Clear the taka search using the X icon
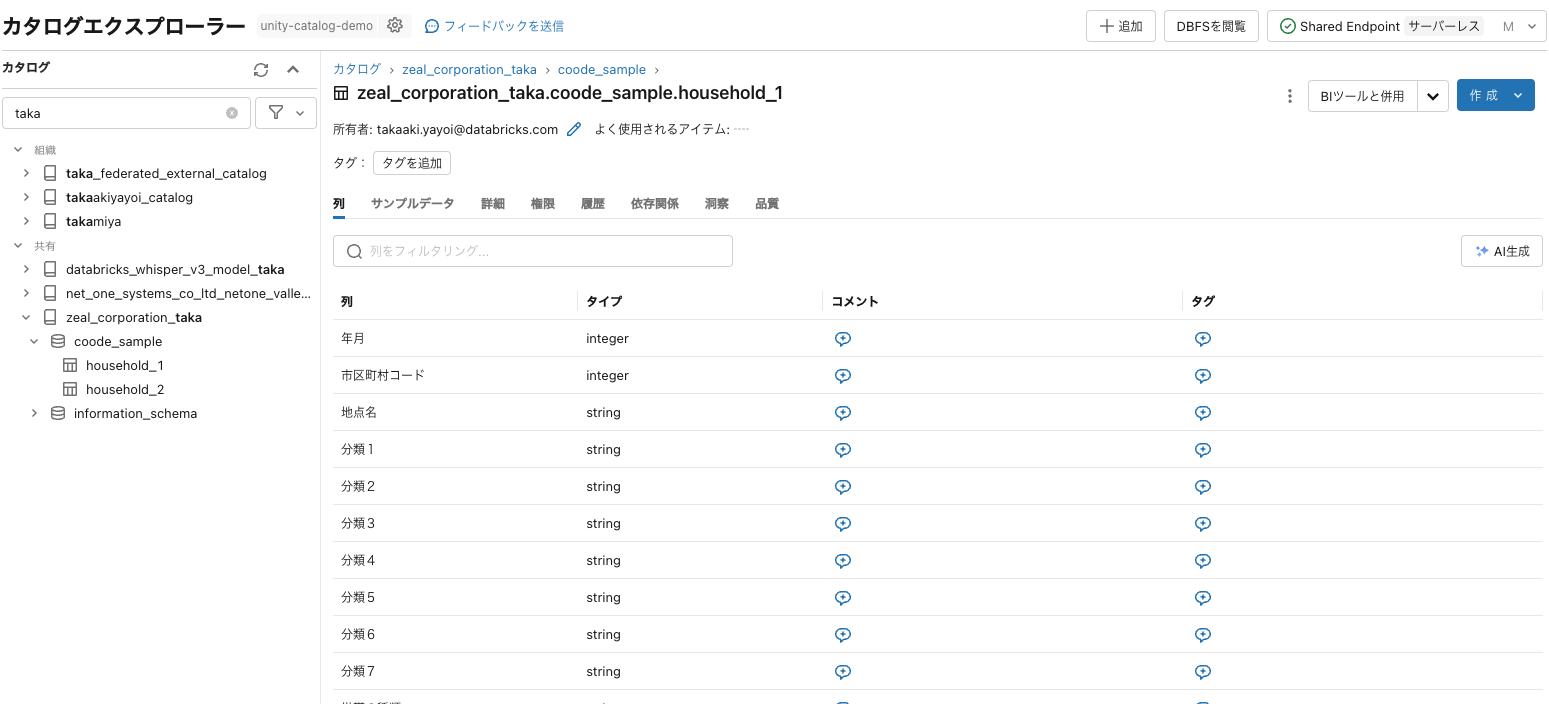Screen dimensions: 1549x704 (x=232, y=112)
